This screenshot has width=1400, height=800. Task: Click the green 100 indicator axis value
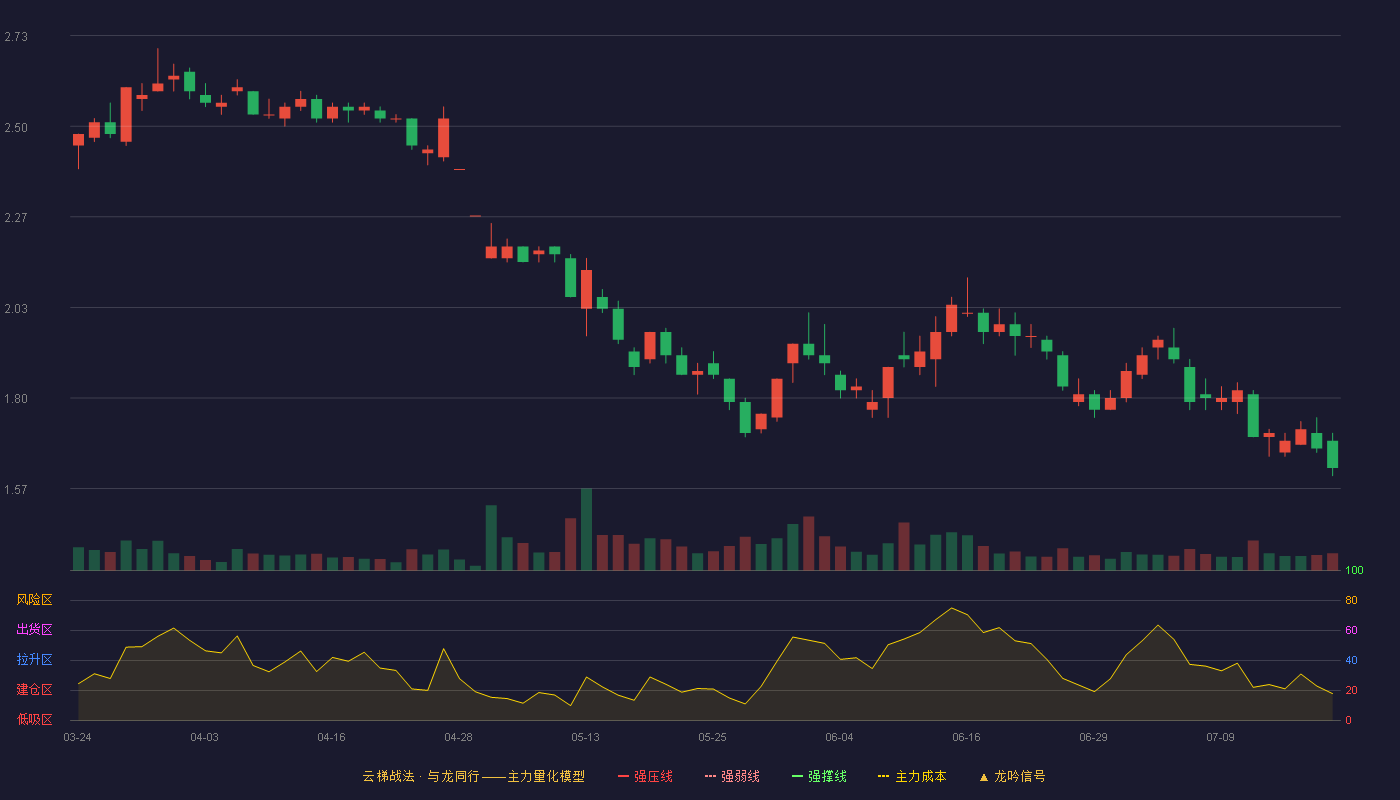[x=1355, y=571]
